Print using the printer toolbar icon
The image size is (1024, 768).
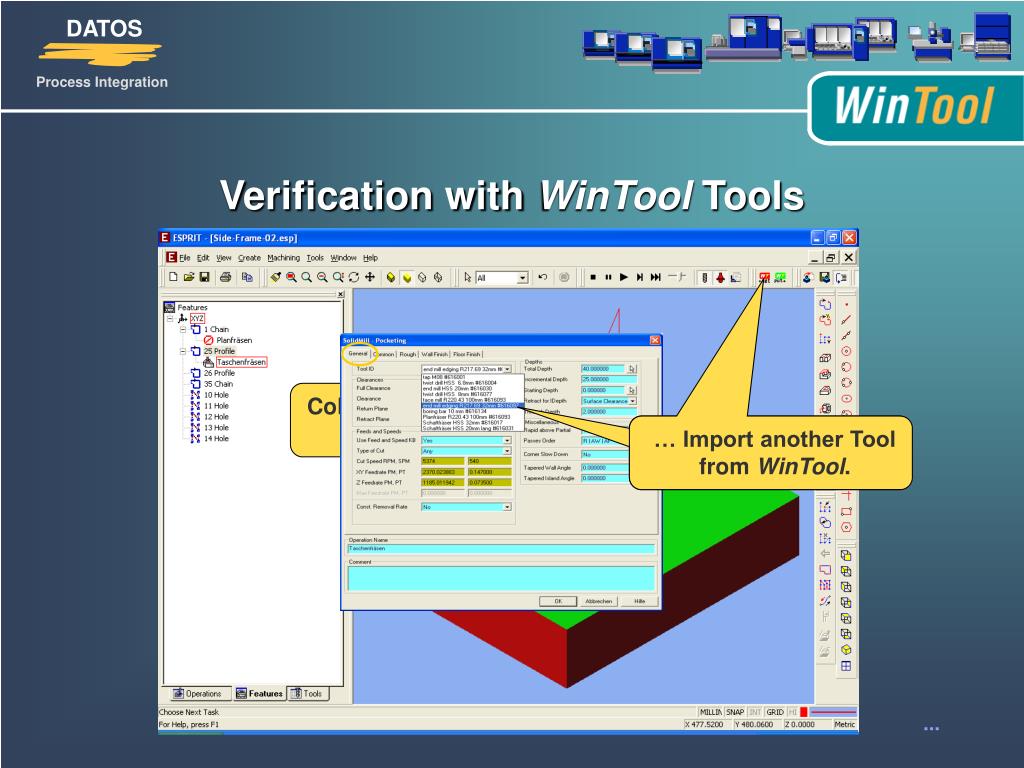225,277
